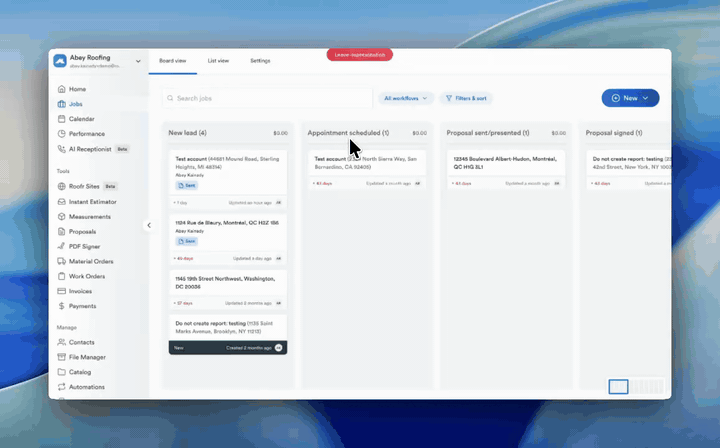The width and height of the screenshot is (720, 448).
Task: Open Filters & sort options
Action: [x=466, y=98]
